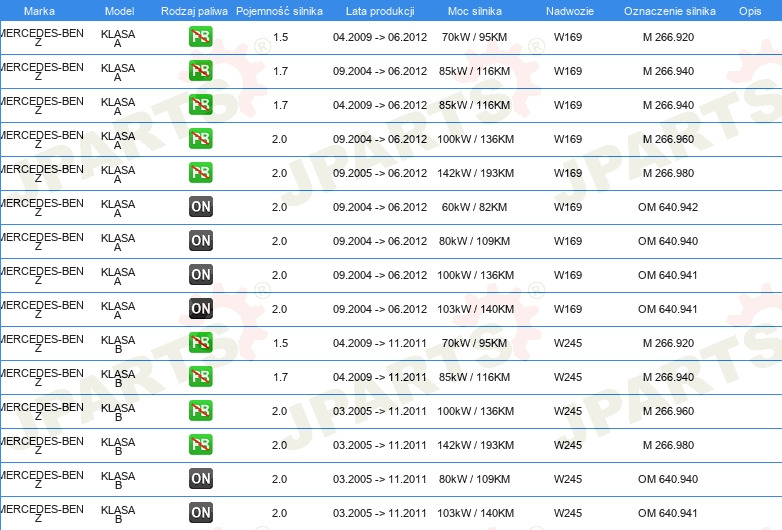Click the Model column header
This screenshot has width=782, height=530.
(x=120, y=11)
